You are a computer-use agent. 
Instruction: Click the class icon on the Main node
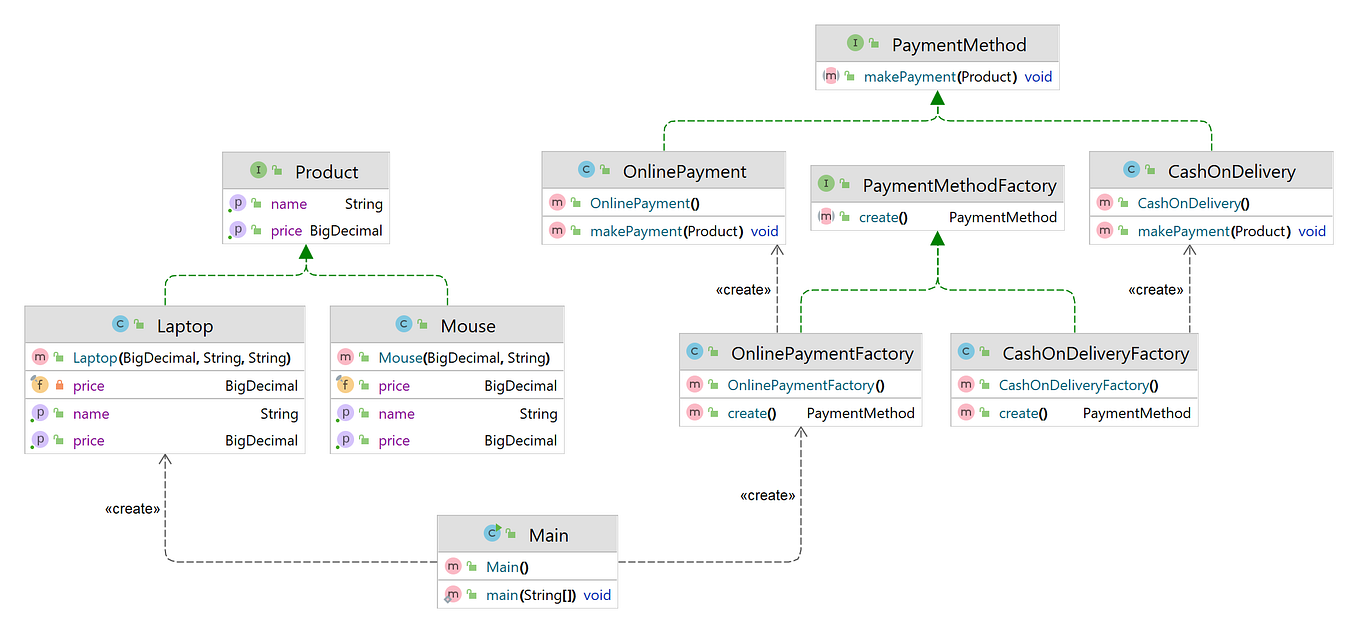492,533
